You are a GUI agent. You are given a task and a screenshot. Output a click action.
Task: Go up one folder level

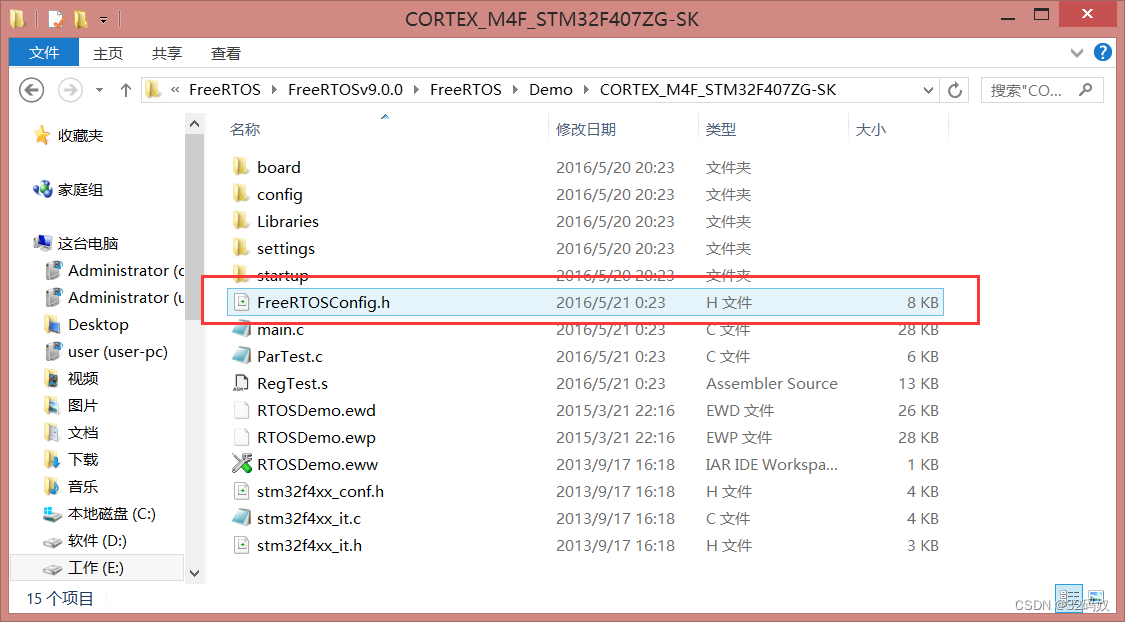coord(126,90)
